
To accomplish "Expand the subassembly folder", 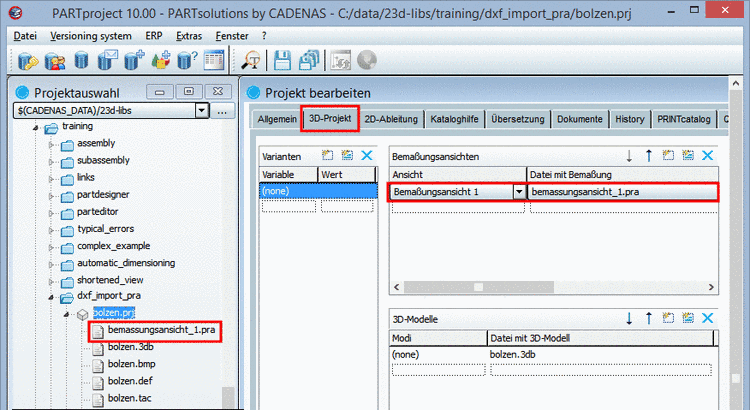I will 51,162.
